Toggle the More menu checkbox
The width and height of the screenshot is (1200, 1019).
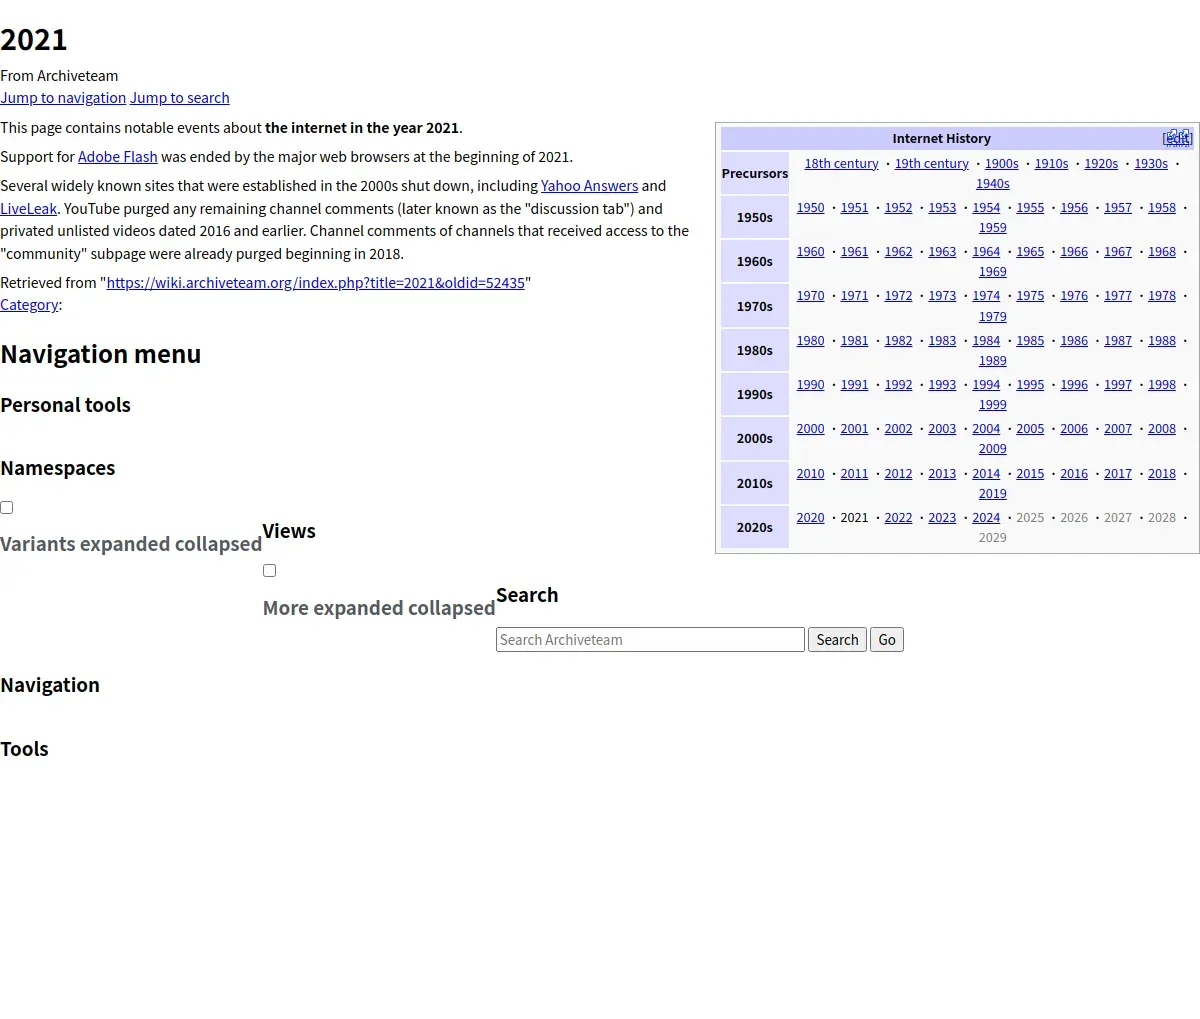[x=269, y=570]
